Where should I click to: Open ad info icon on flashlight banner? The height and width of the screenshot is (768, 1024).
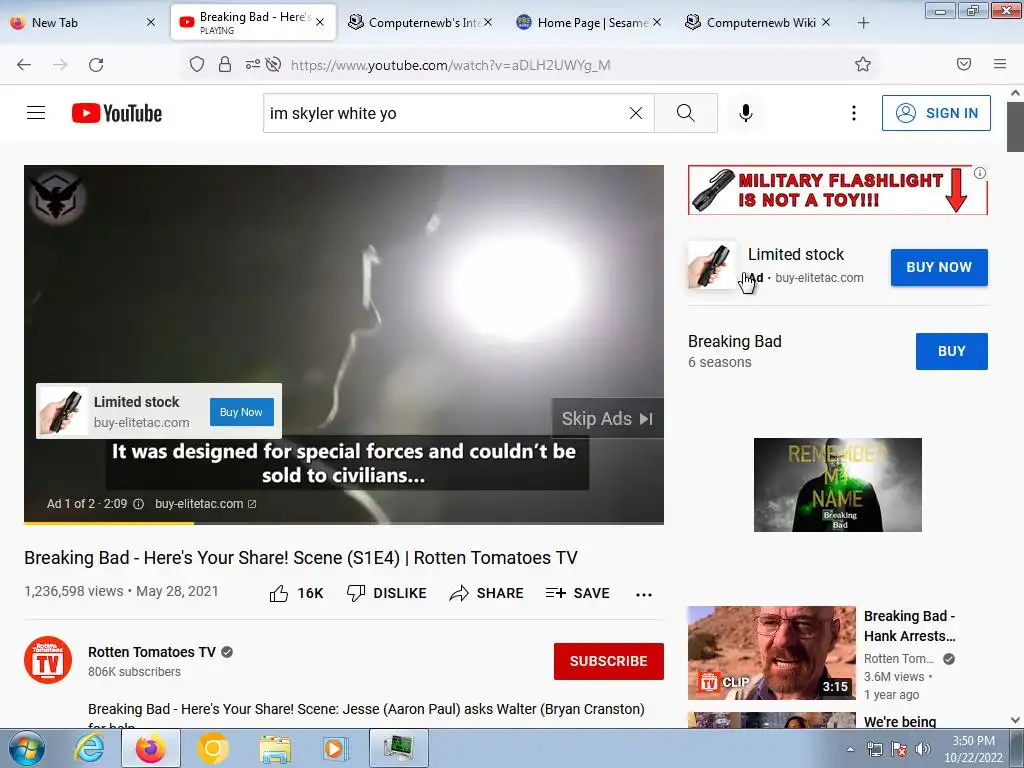[980, 173]
